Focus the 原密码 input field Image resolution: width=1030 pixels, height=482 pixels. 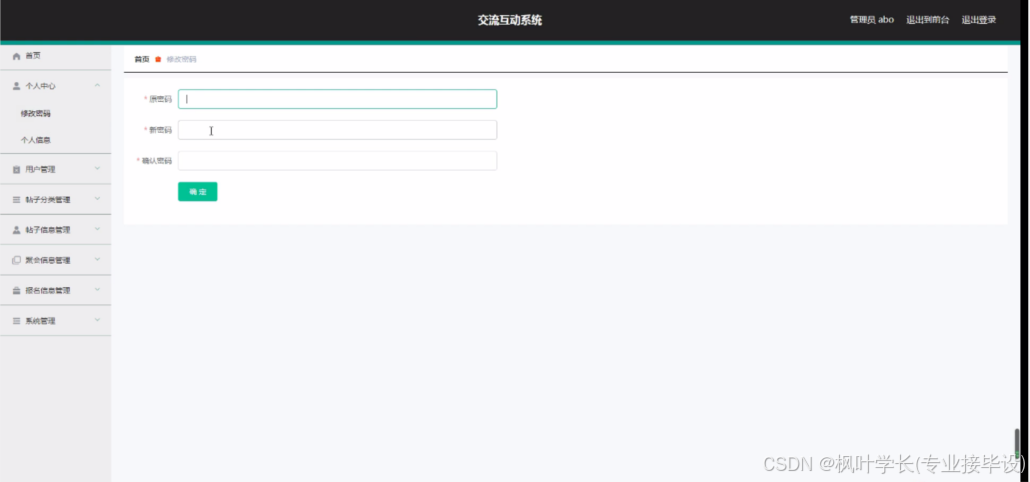(338, 99)
